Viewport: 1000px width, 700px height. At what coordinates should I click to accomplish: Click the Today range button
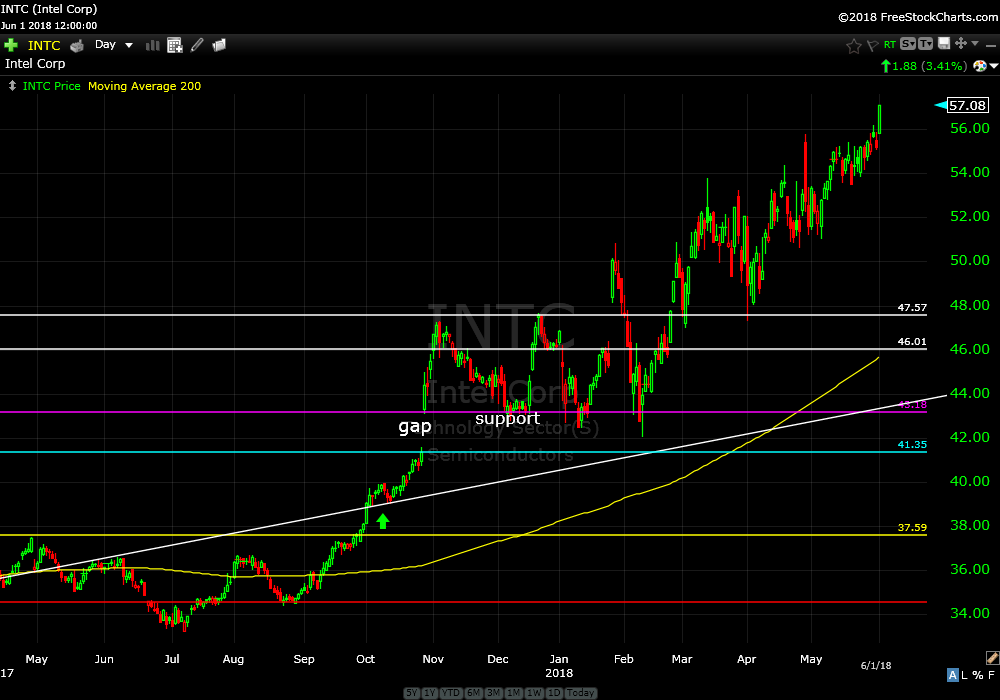(579, 693)
